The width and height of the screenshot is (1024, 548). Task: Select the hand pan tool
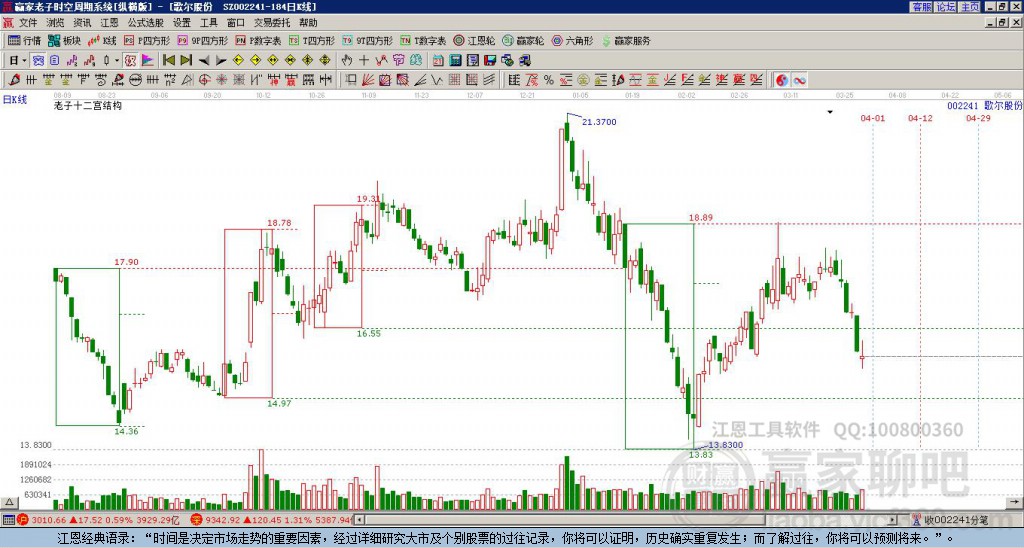[x=347, y=60]
